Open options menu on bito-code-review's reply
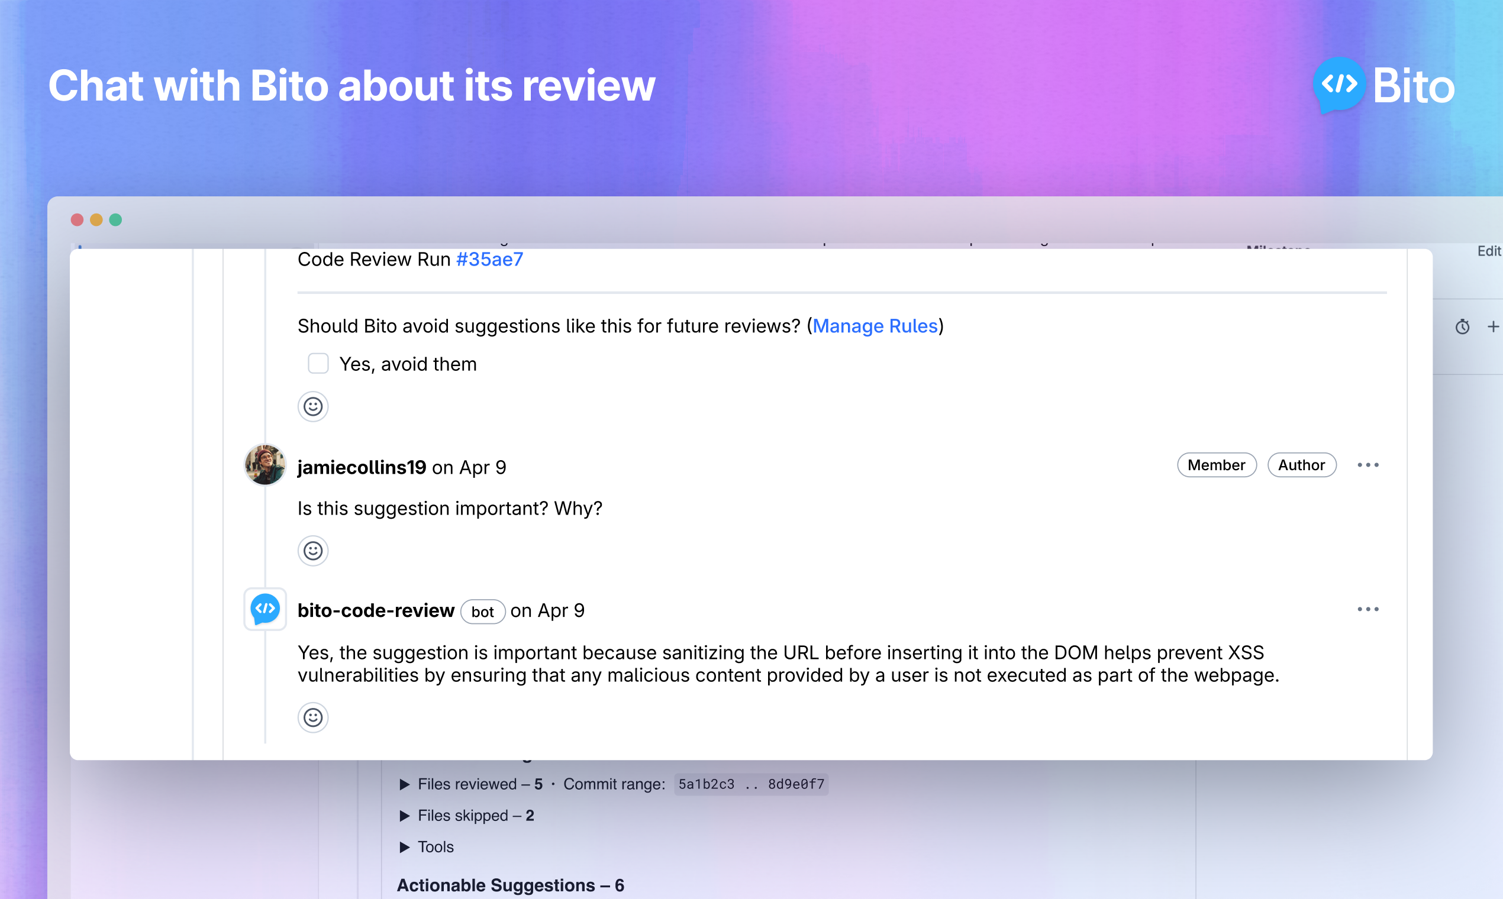The height and width of the screenshot is (899, 1503). [1368, 609]
